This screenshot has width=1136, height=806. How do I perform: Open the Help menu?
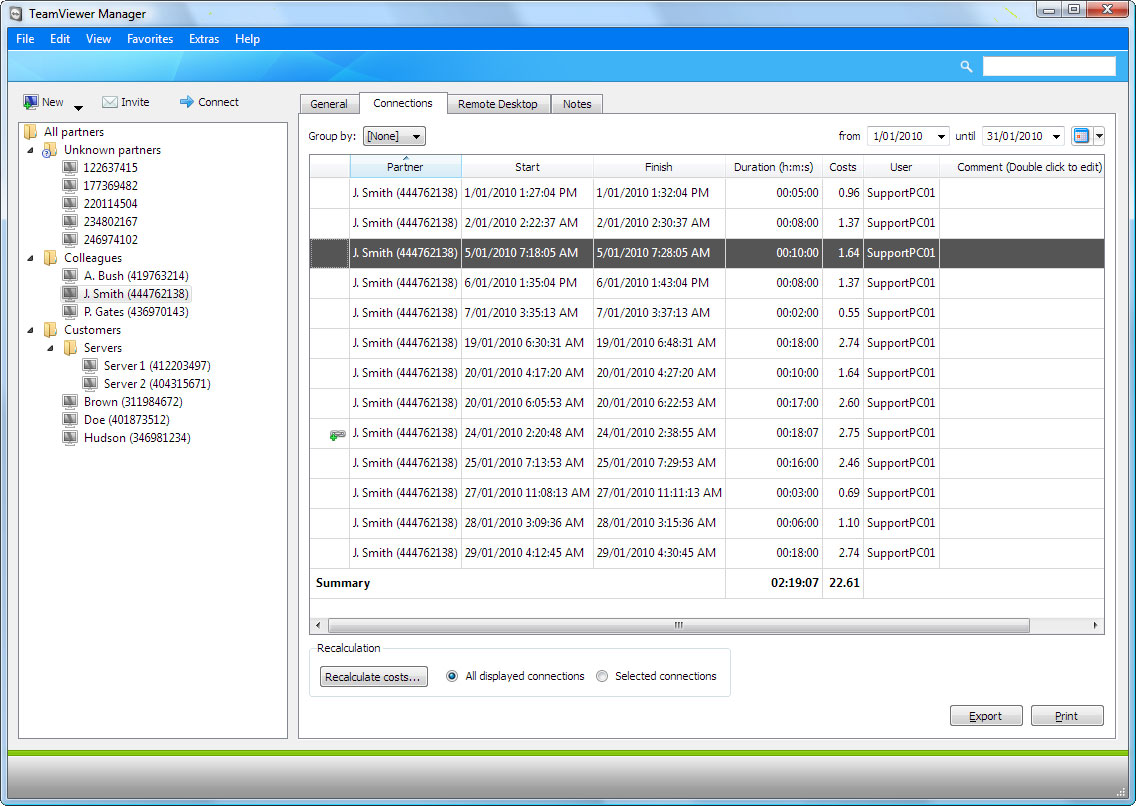pyautogui.click(x=247, y=39)
